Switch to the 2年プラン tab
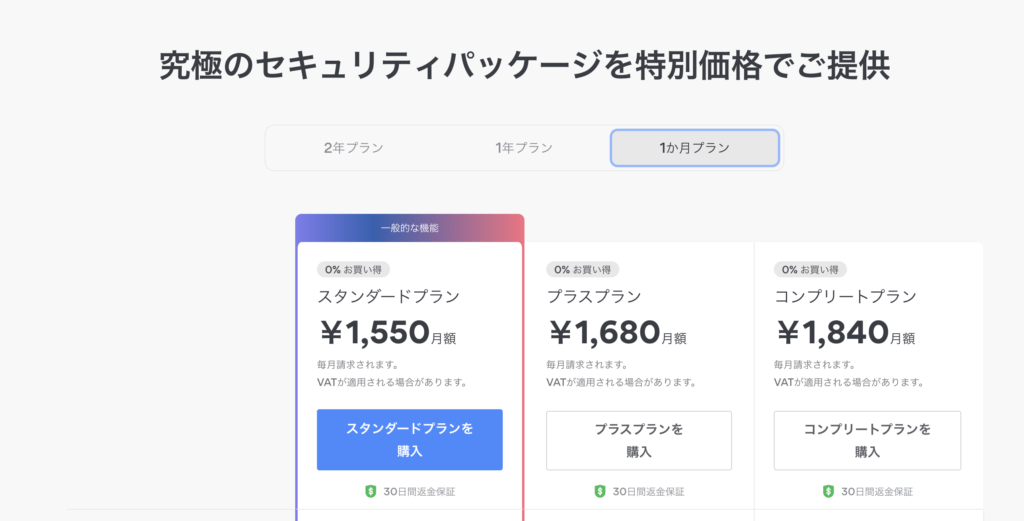 click(353, 148)
